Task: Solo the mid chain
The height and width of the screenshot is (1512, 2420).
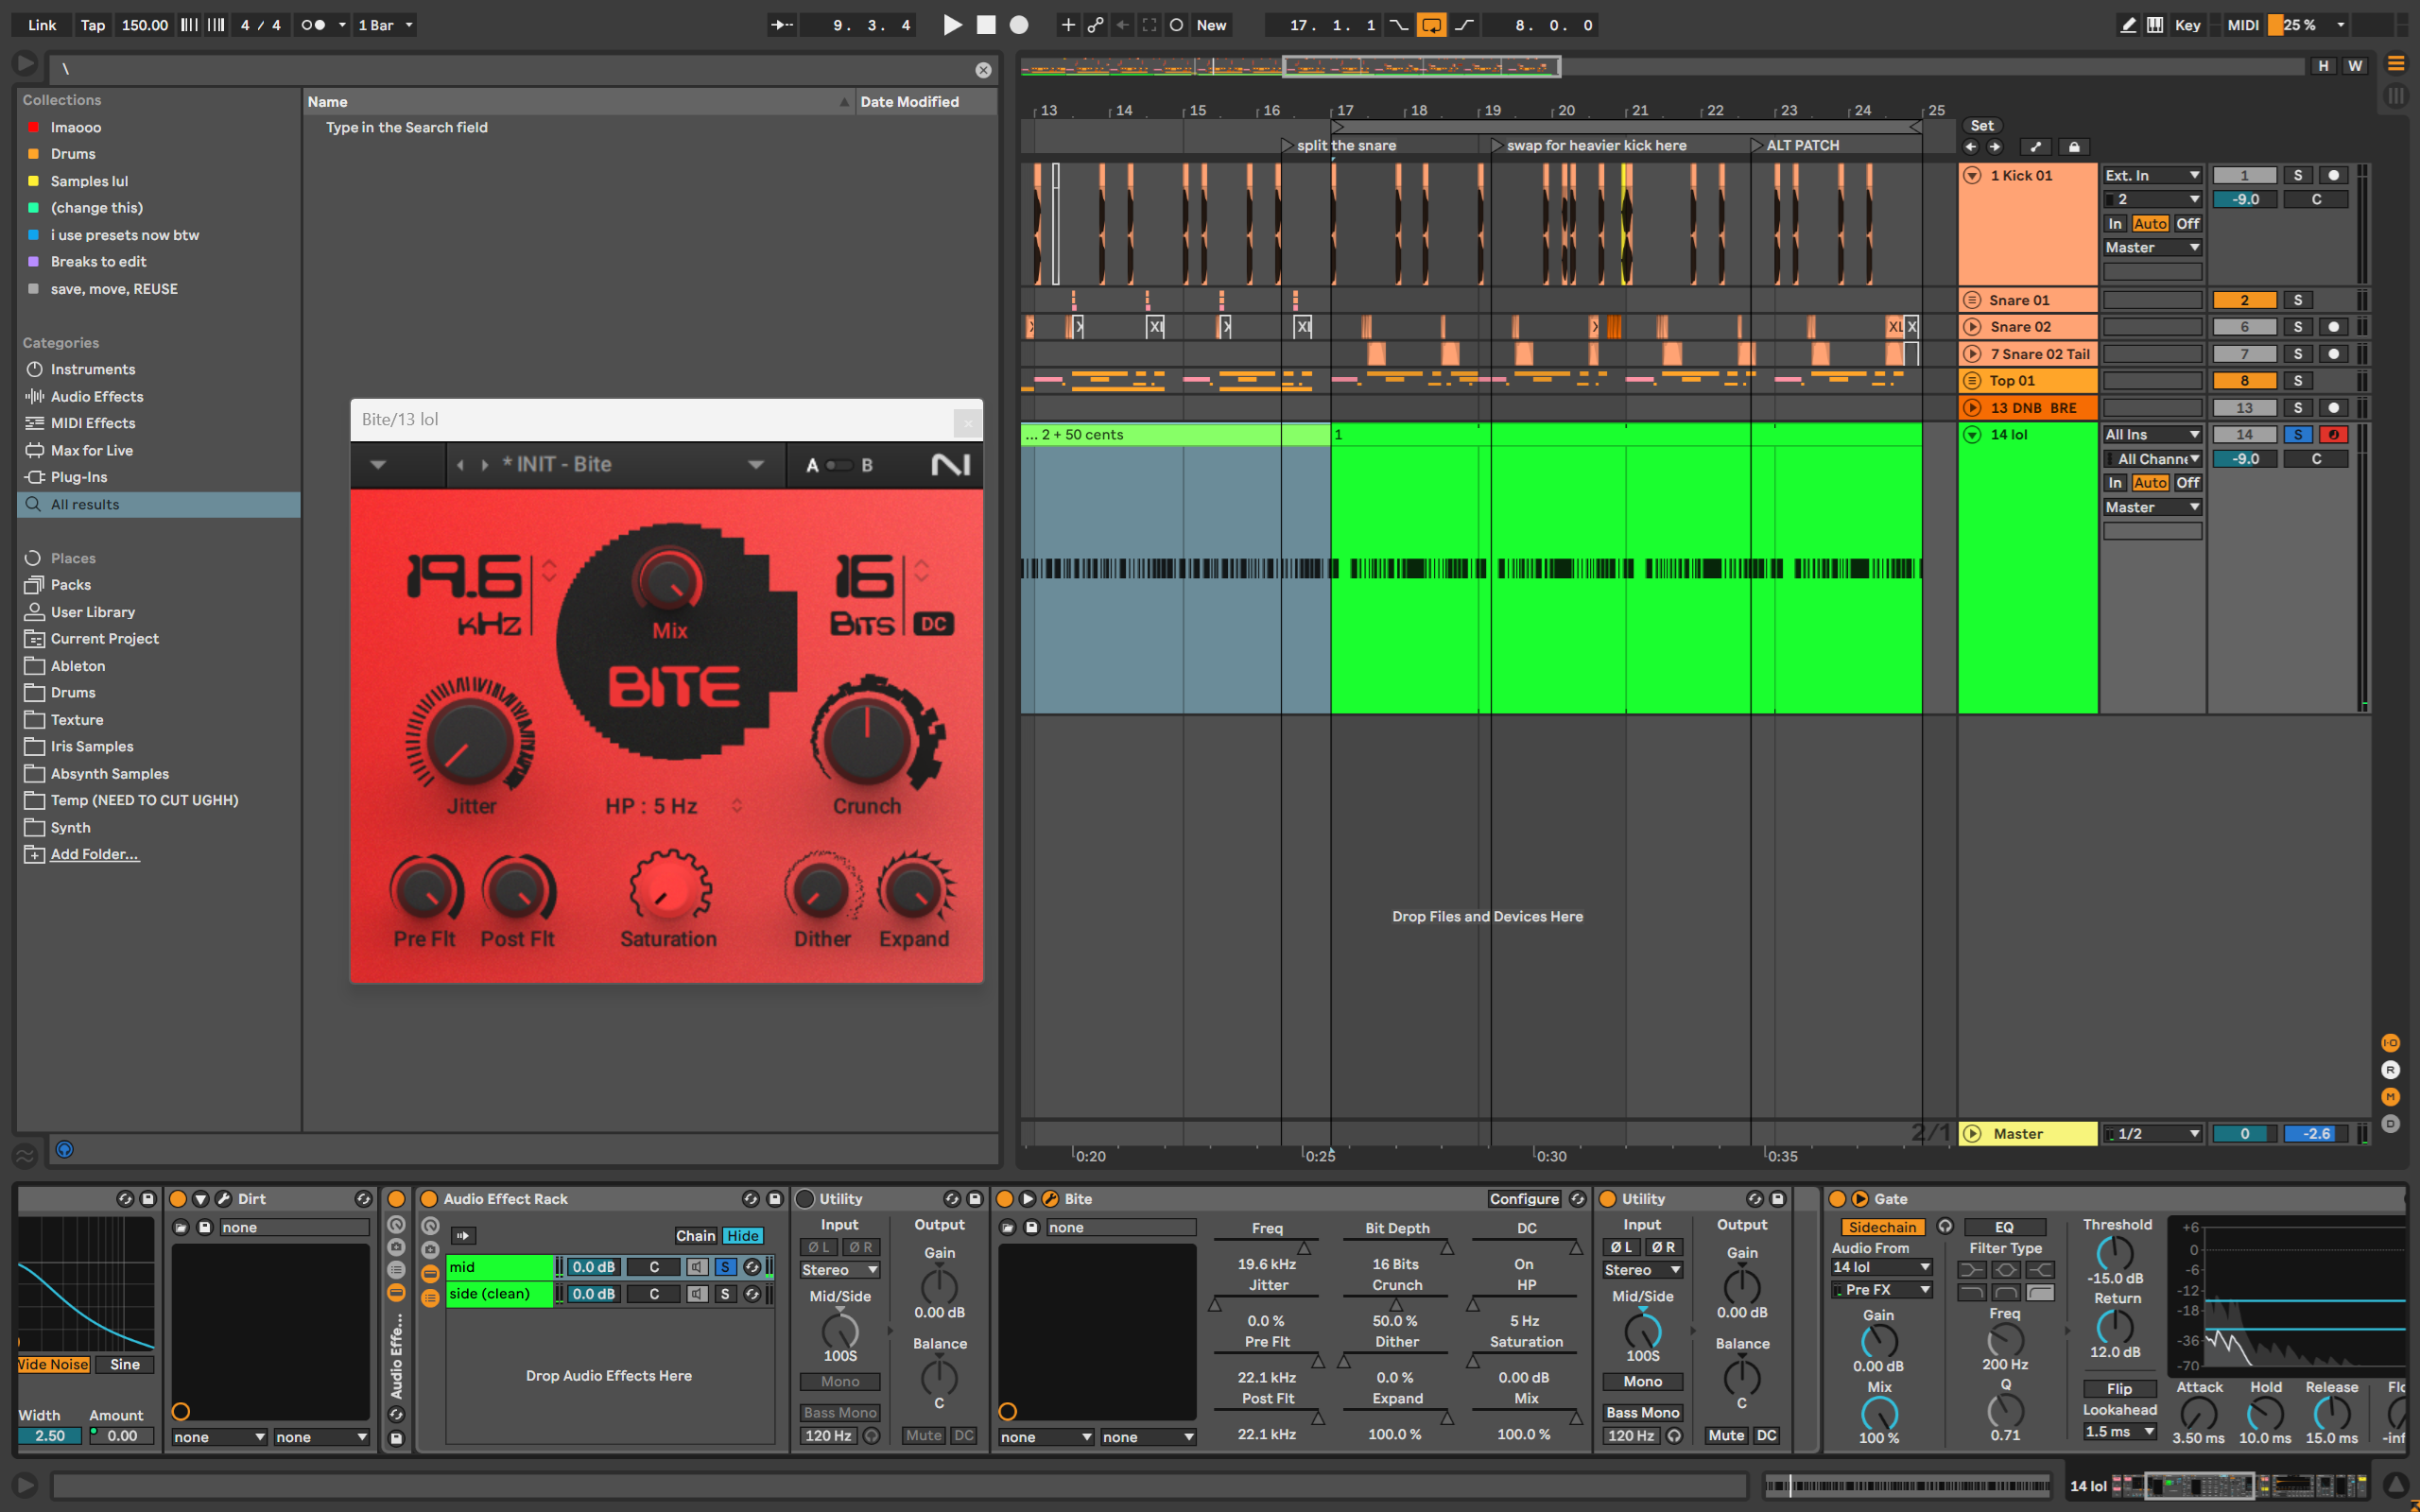Action: (725, 1267)
